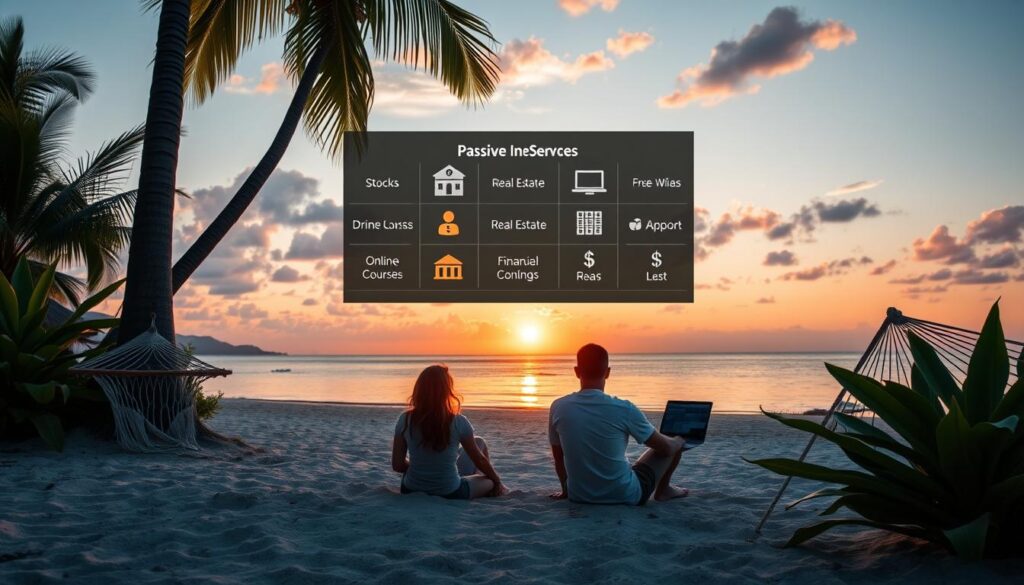Select the Financial Conings item

pyautogui.click(x=517, y=268)
